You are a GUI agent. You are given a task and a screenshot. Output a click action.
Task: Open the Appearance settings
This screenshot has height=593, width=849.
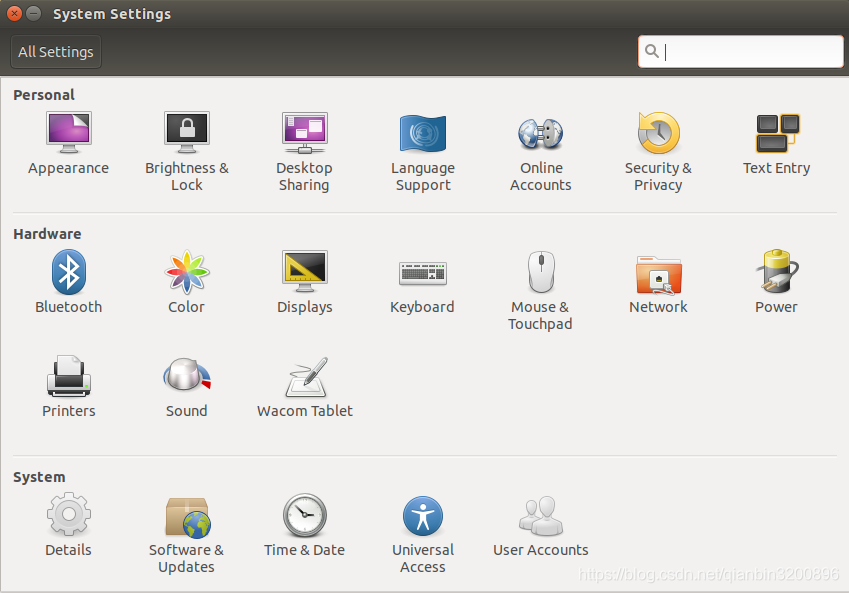click(68, 143)
